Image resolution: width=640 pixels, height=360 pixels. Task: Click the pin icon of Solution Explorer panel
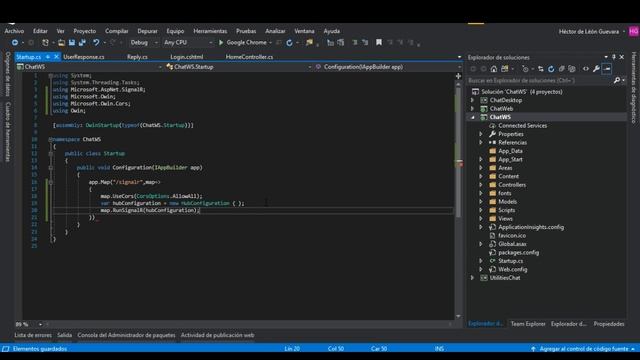[613, 57]
